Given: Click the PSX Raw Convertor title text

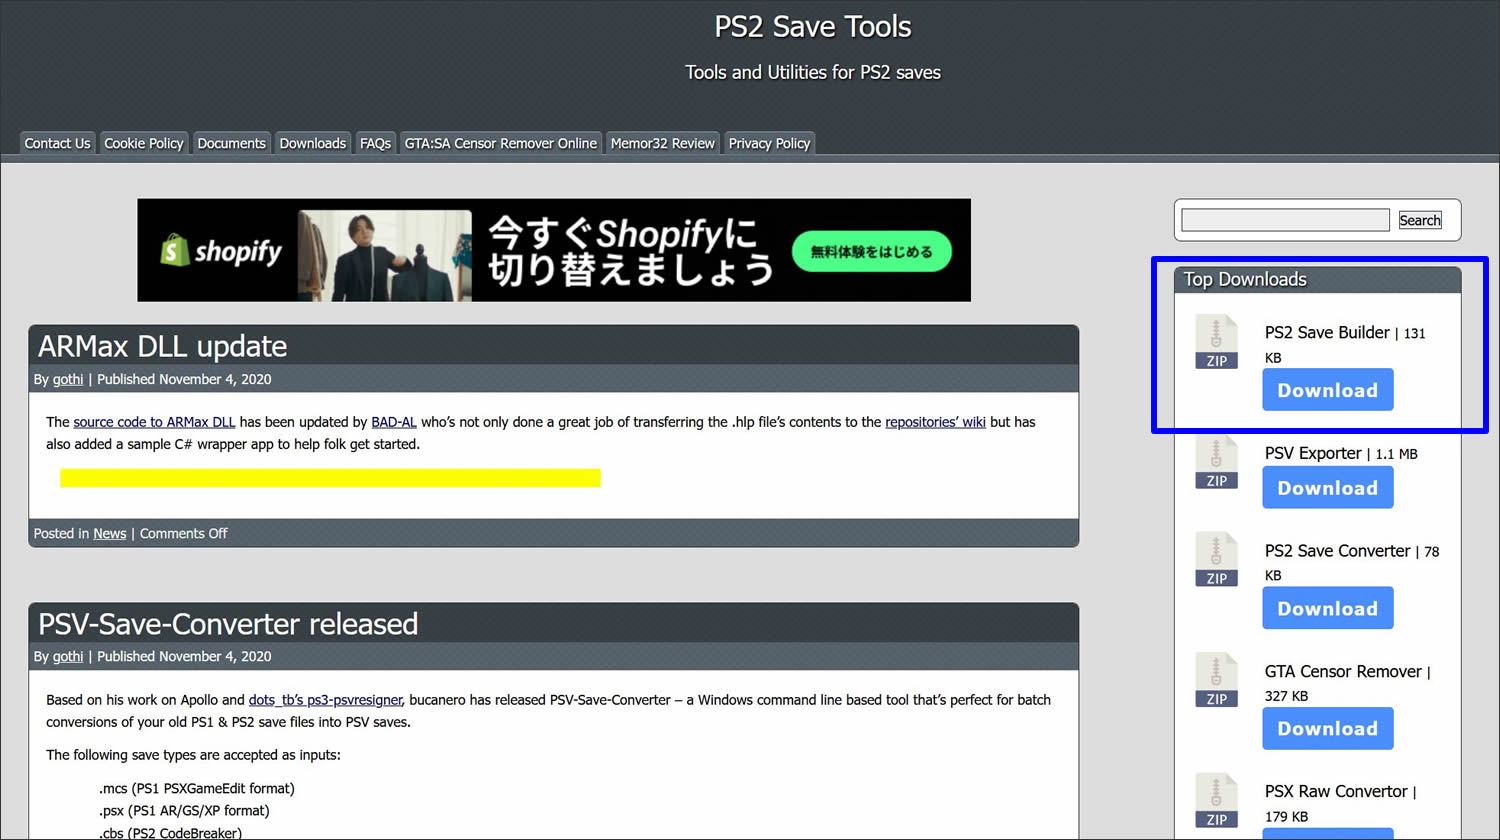Looking at the screenshot, I should (1336, 791).
